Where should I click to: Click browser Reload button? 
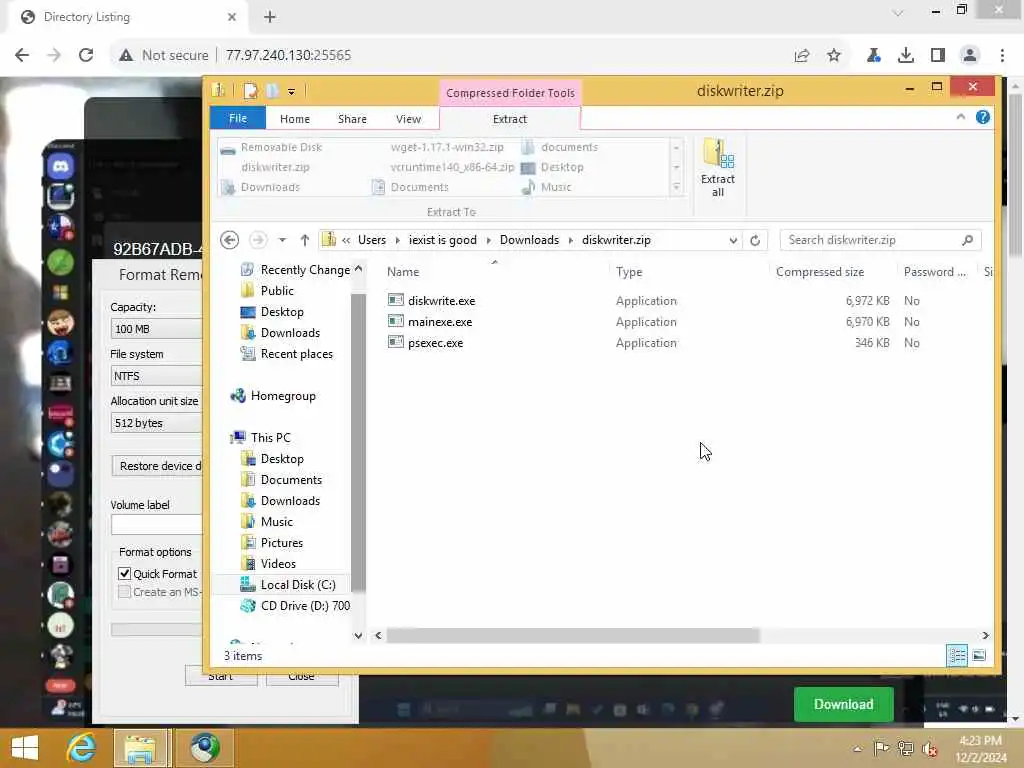tap(86, 55)
